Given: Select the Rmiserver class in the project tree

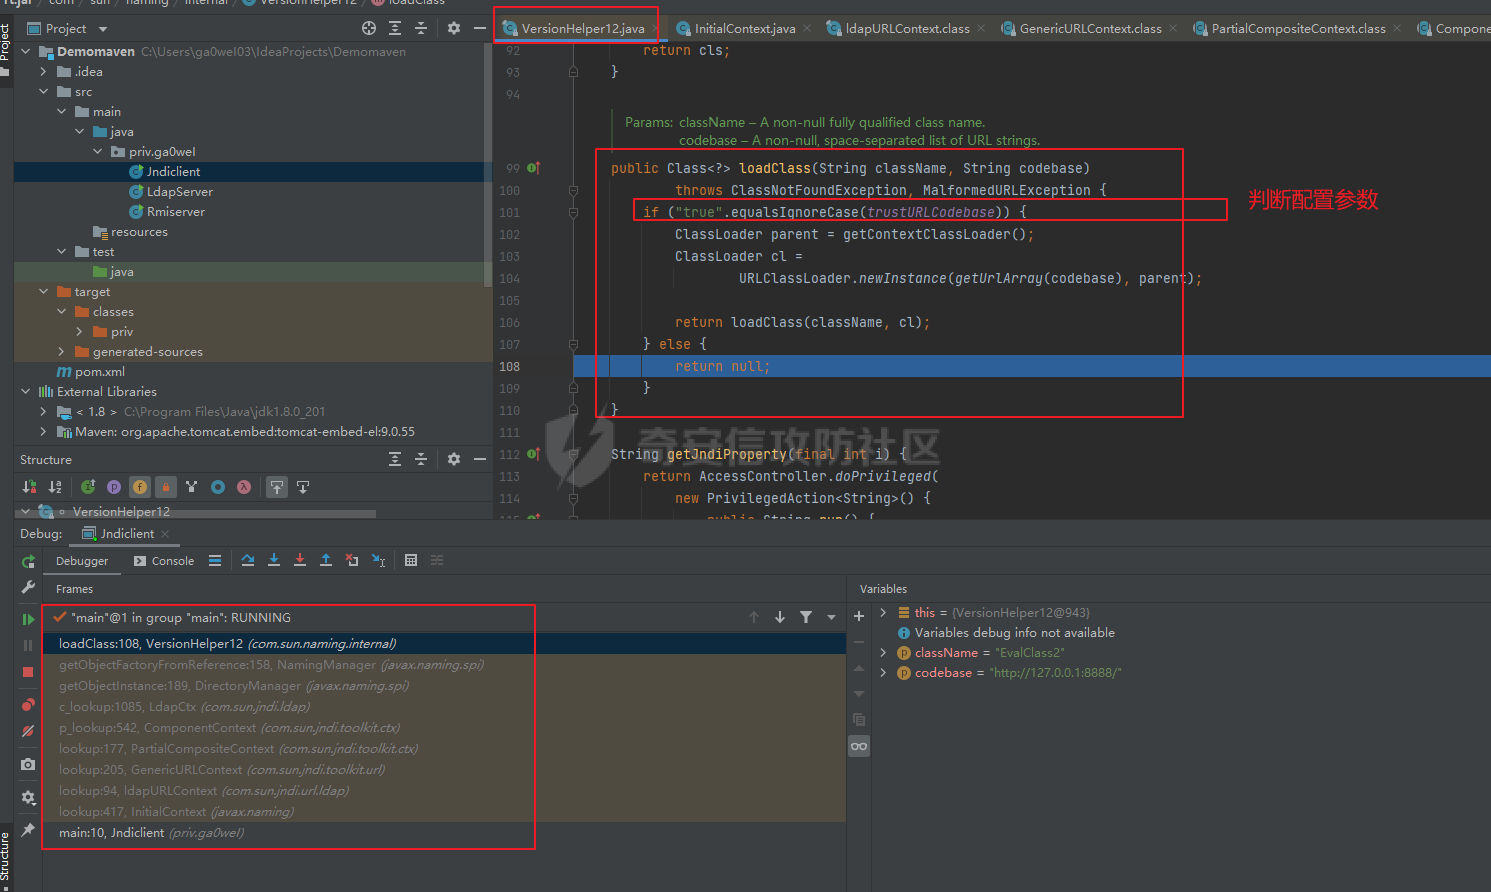Looking at the screenshot, I should [x=176, y=211].
